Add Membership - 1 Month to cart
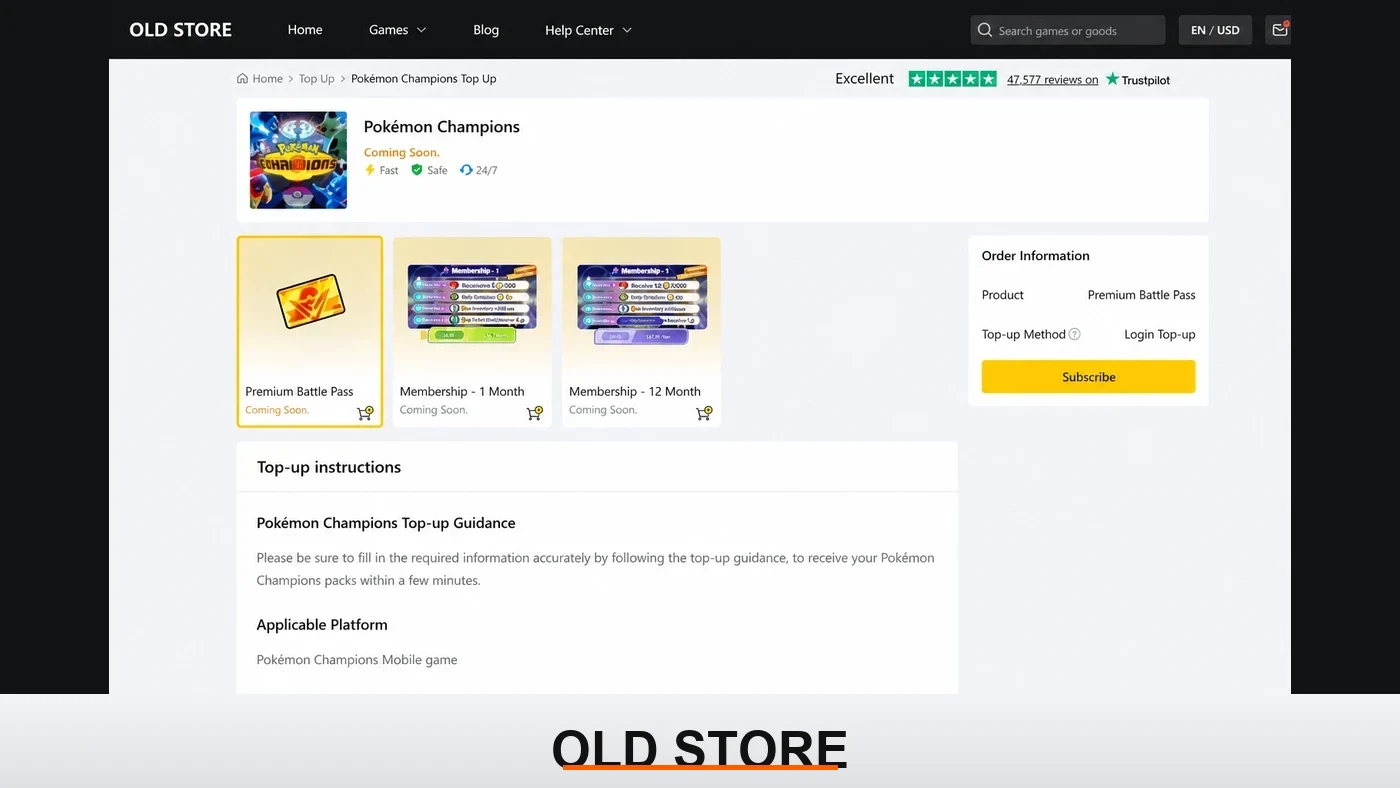The height and width of the screenshot is (788, 1400). [535, 413]
